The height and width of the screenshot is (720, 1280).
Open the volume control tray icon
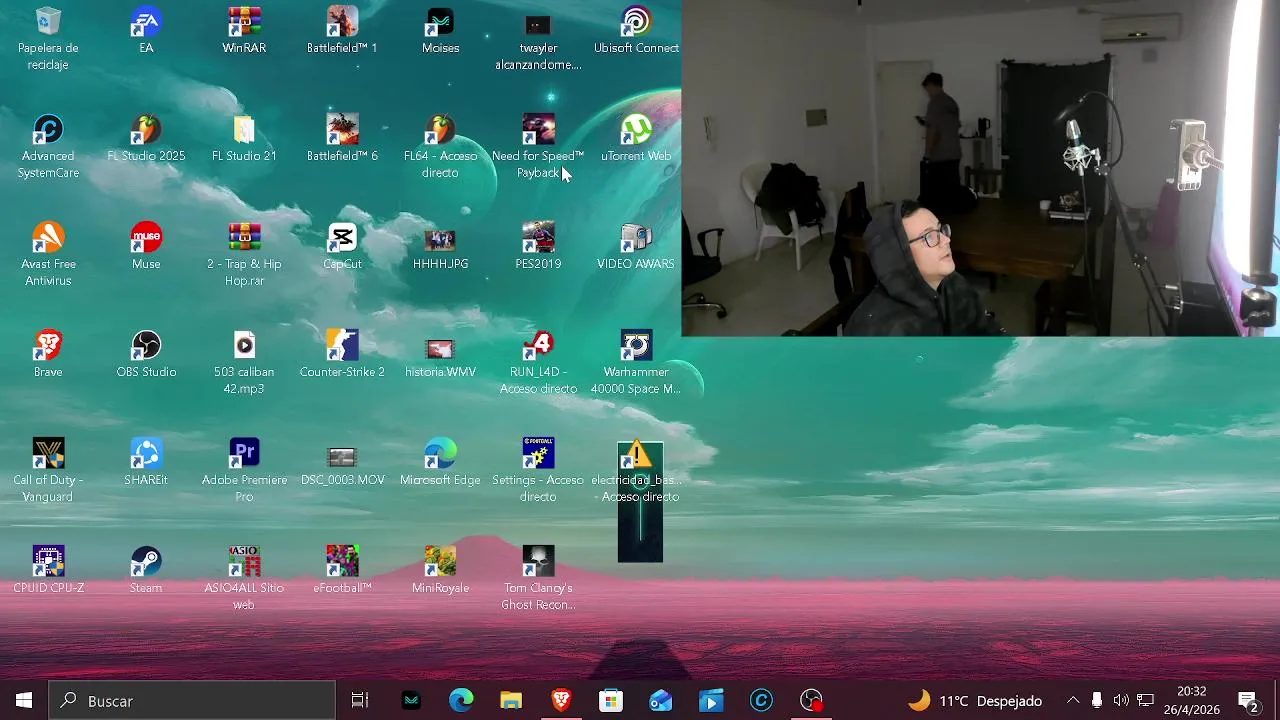pos(1121,701)
